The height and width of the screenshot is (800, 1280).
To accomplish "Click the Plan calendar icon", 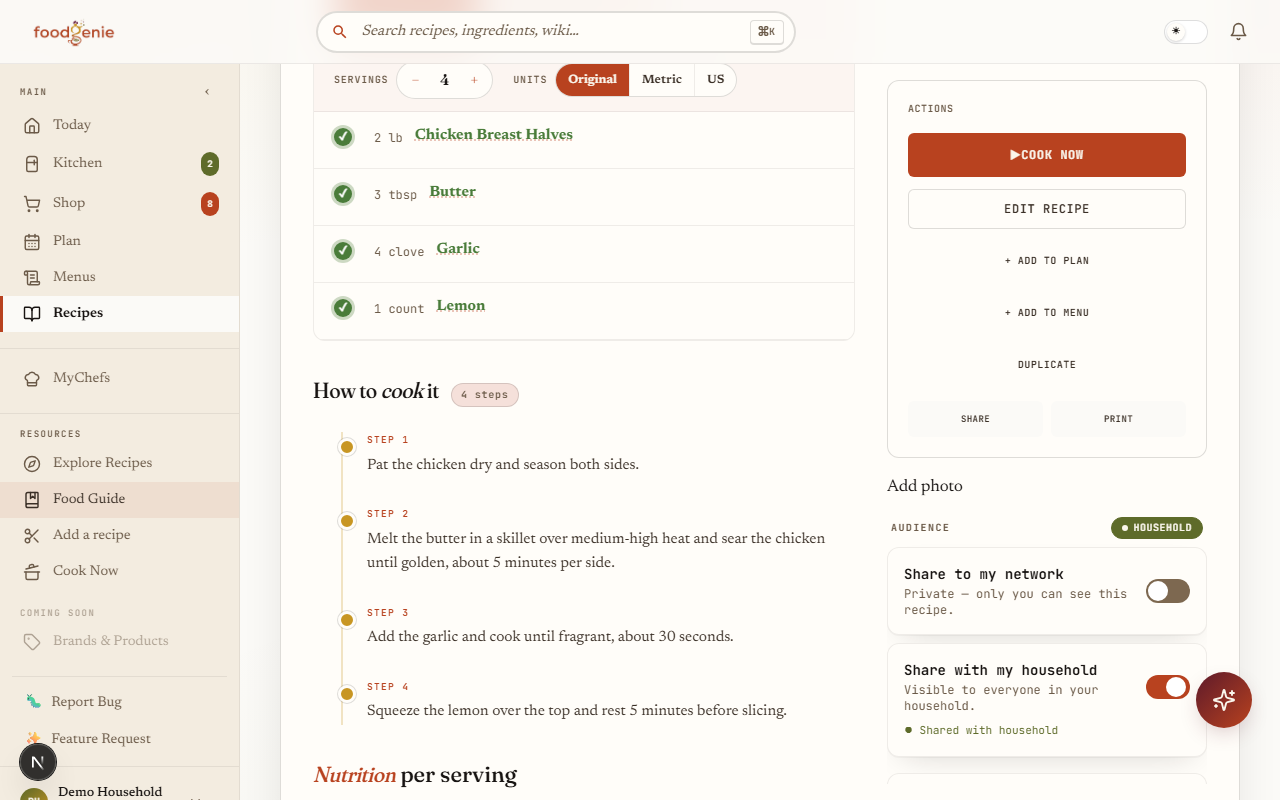I will pyautogui.click(x=32, y=241).
